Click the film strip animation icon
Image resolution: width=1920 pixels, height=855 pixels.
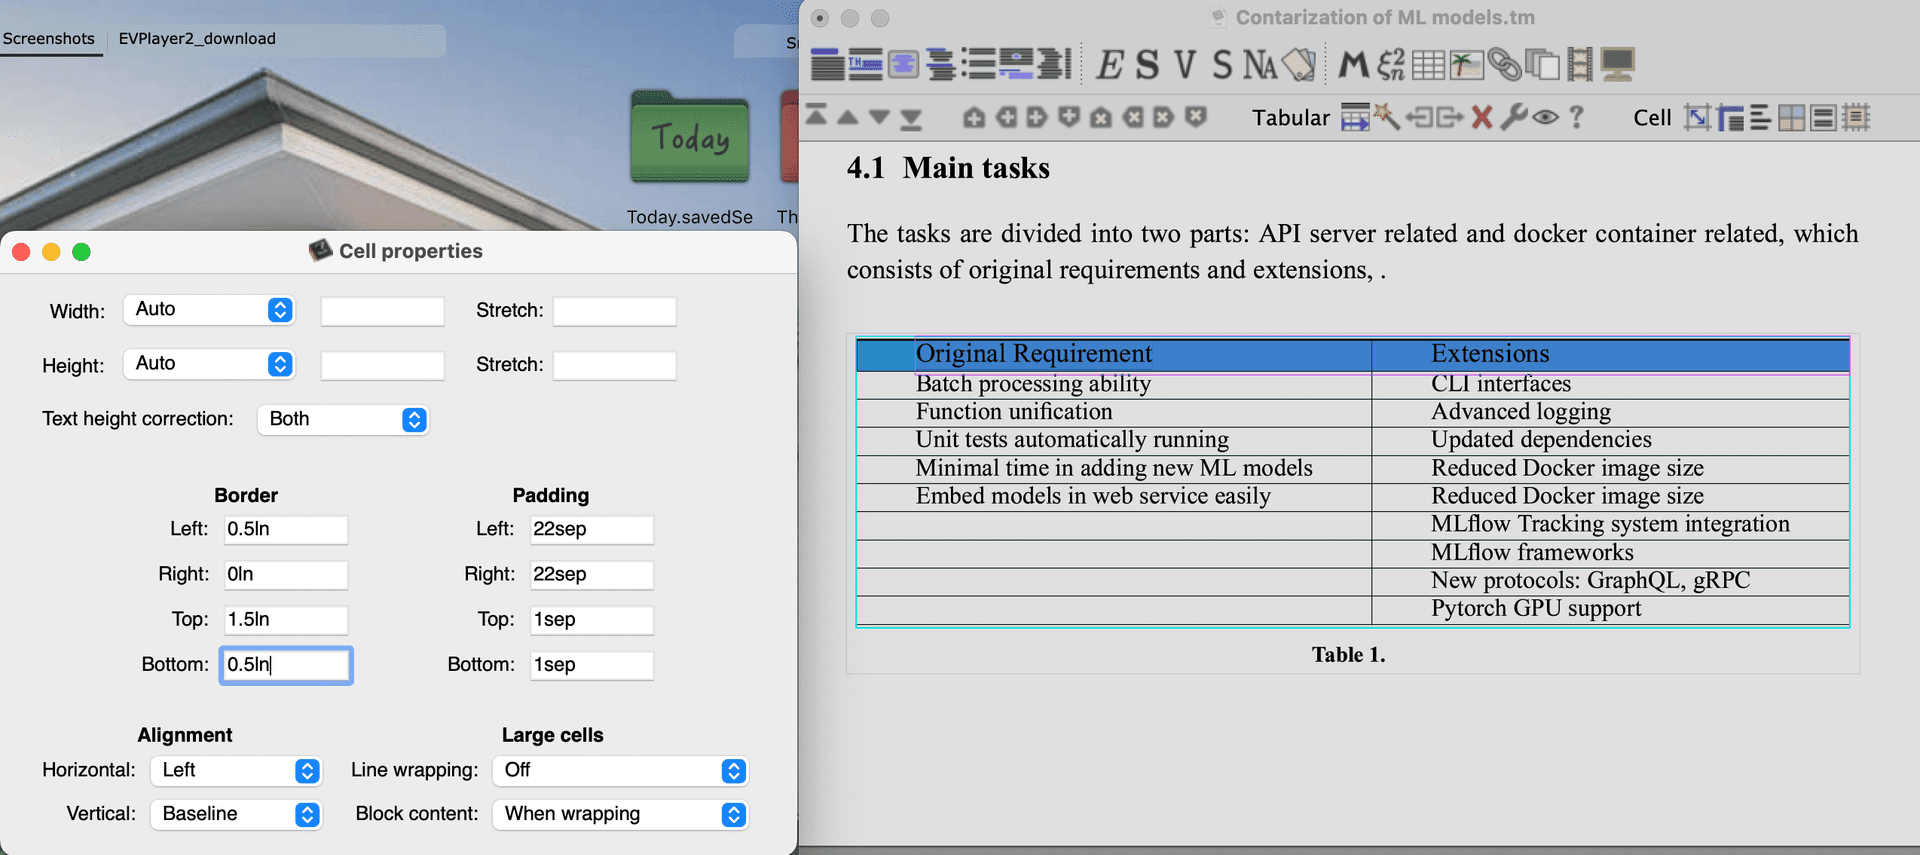tap(1580, 65)
